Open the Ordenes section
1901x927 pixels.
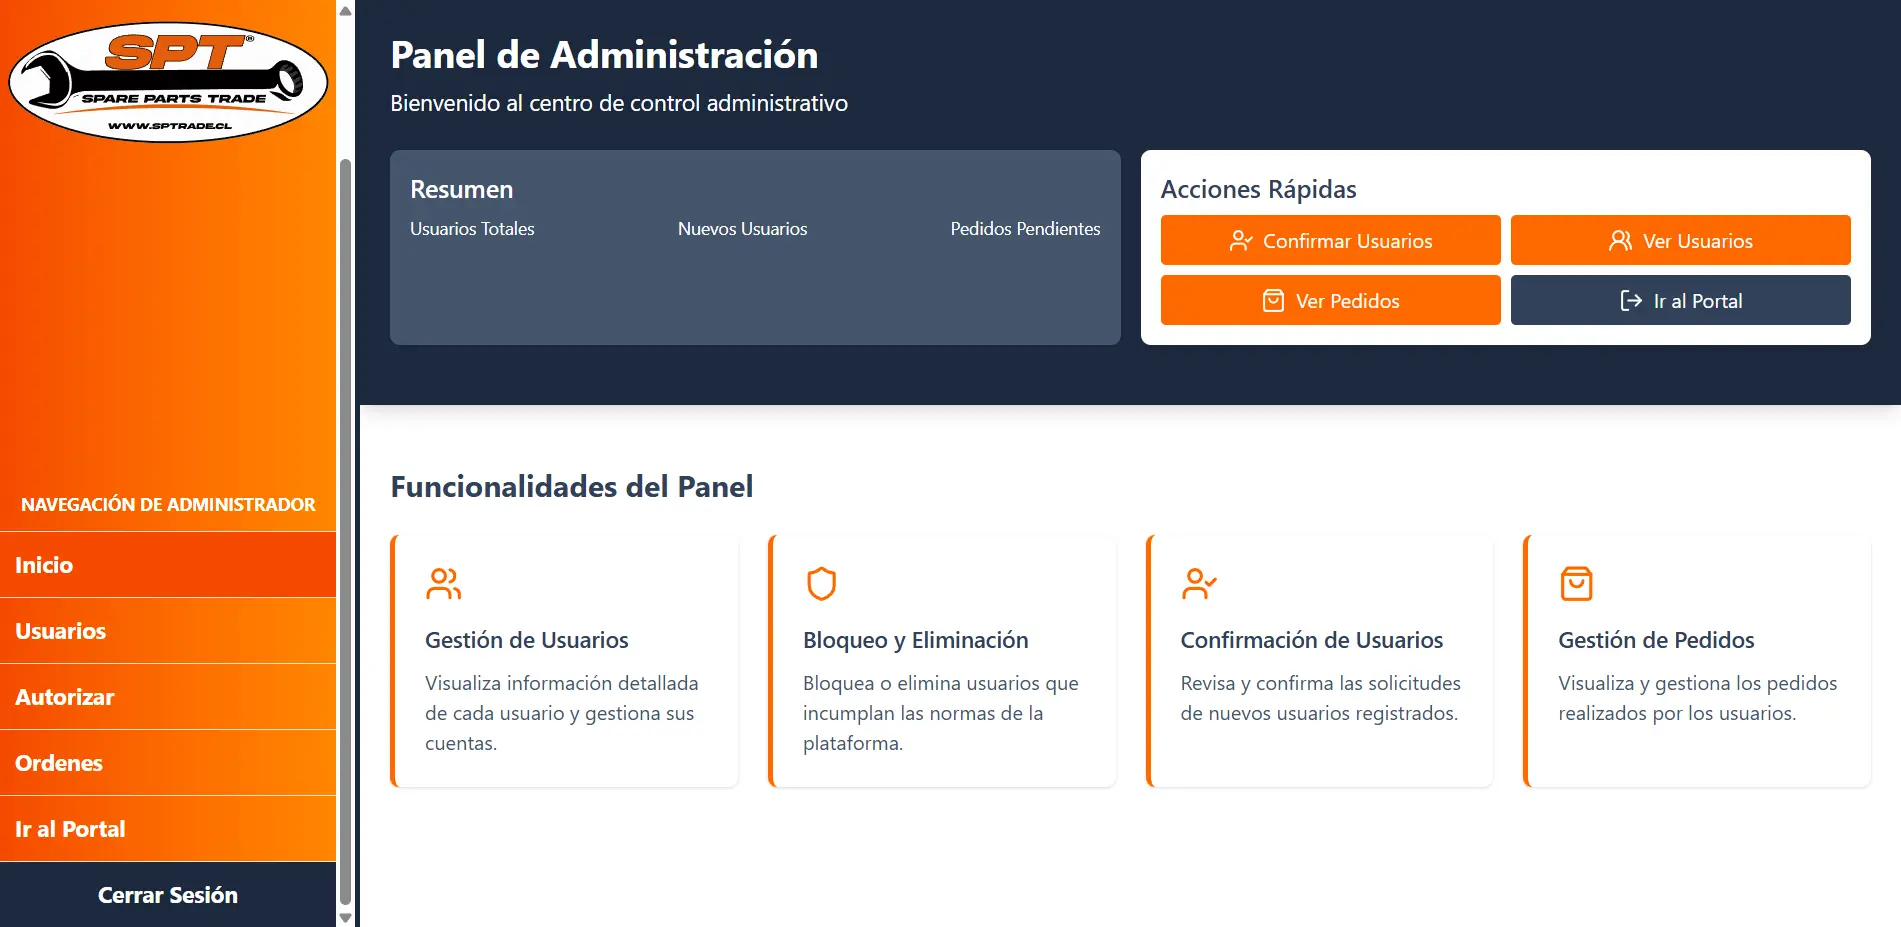point(58,763)
